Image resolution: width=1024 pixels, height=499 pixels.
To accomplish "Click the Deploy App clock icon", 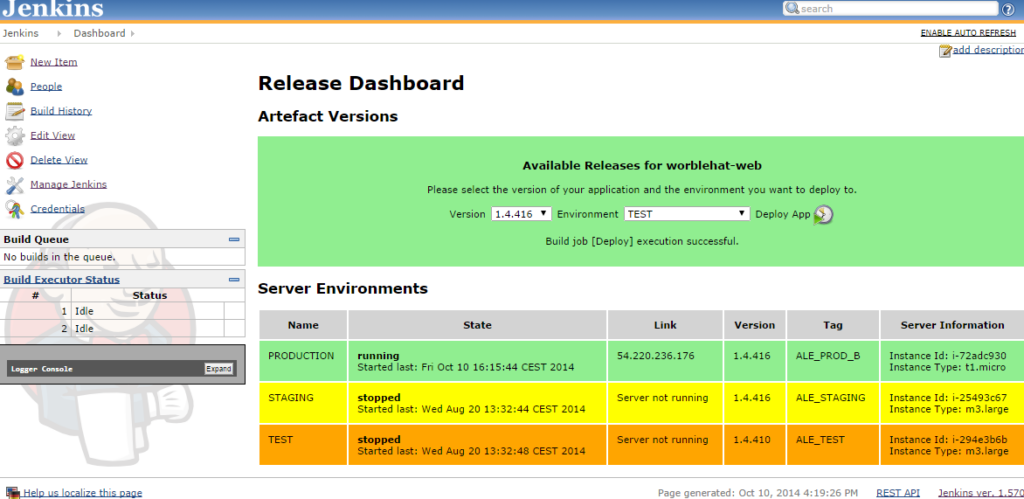I will point(823,214).
